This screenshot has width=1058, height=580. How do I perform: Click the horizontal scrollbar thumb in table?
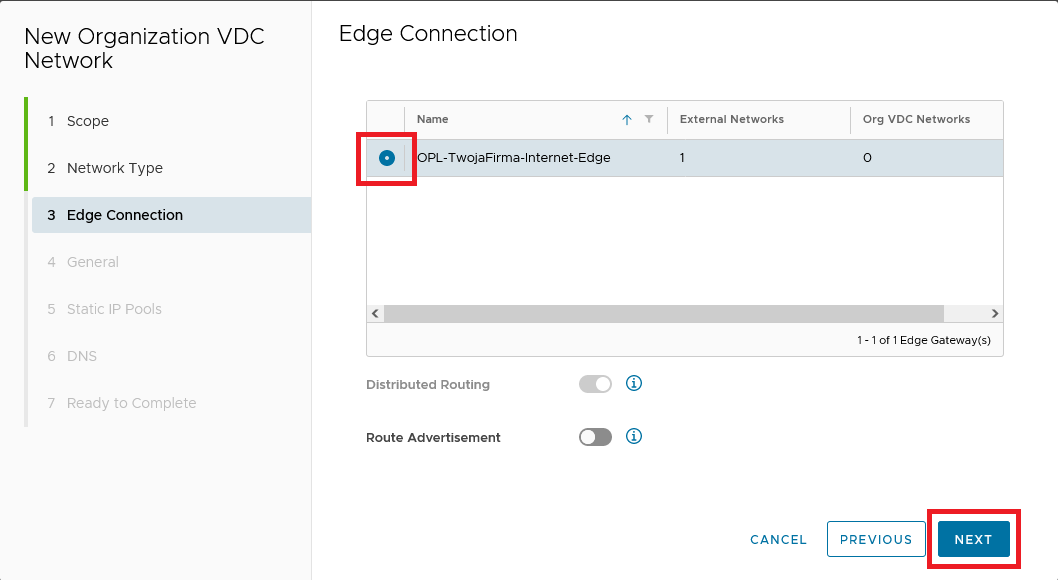coord(663,313)
